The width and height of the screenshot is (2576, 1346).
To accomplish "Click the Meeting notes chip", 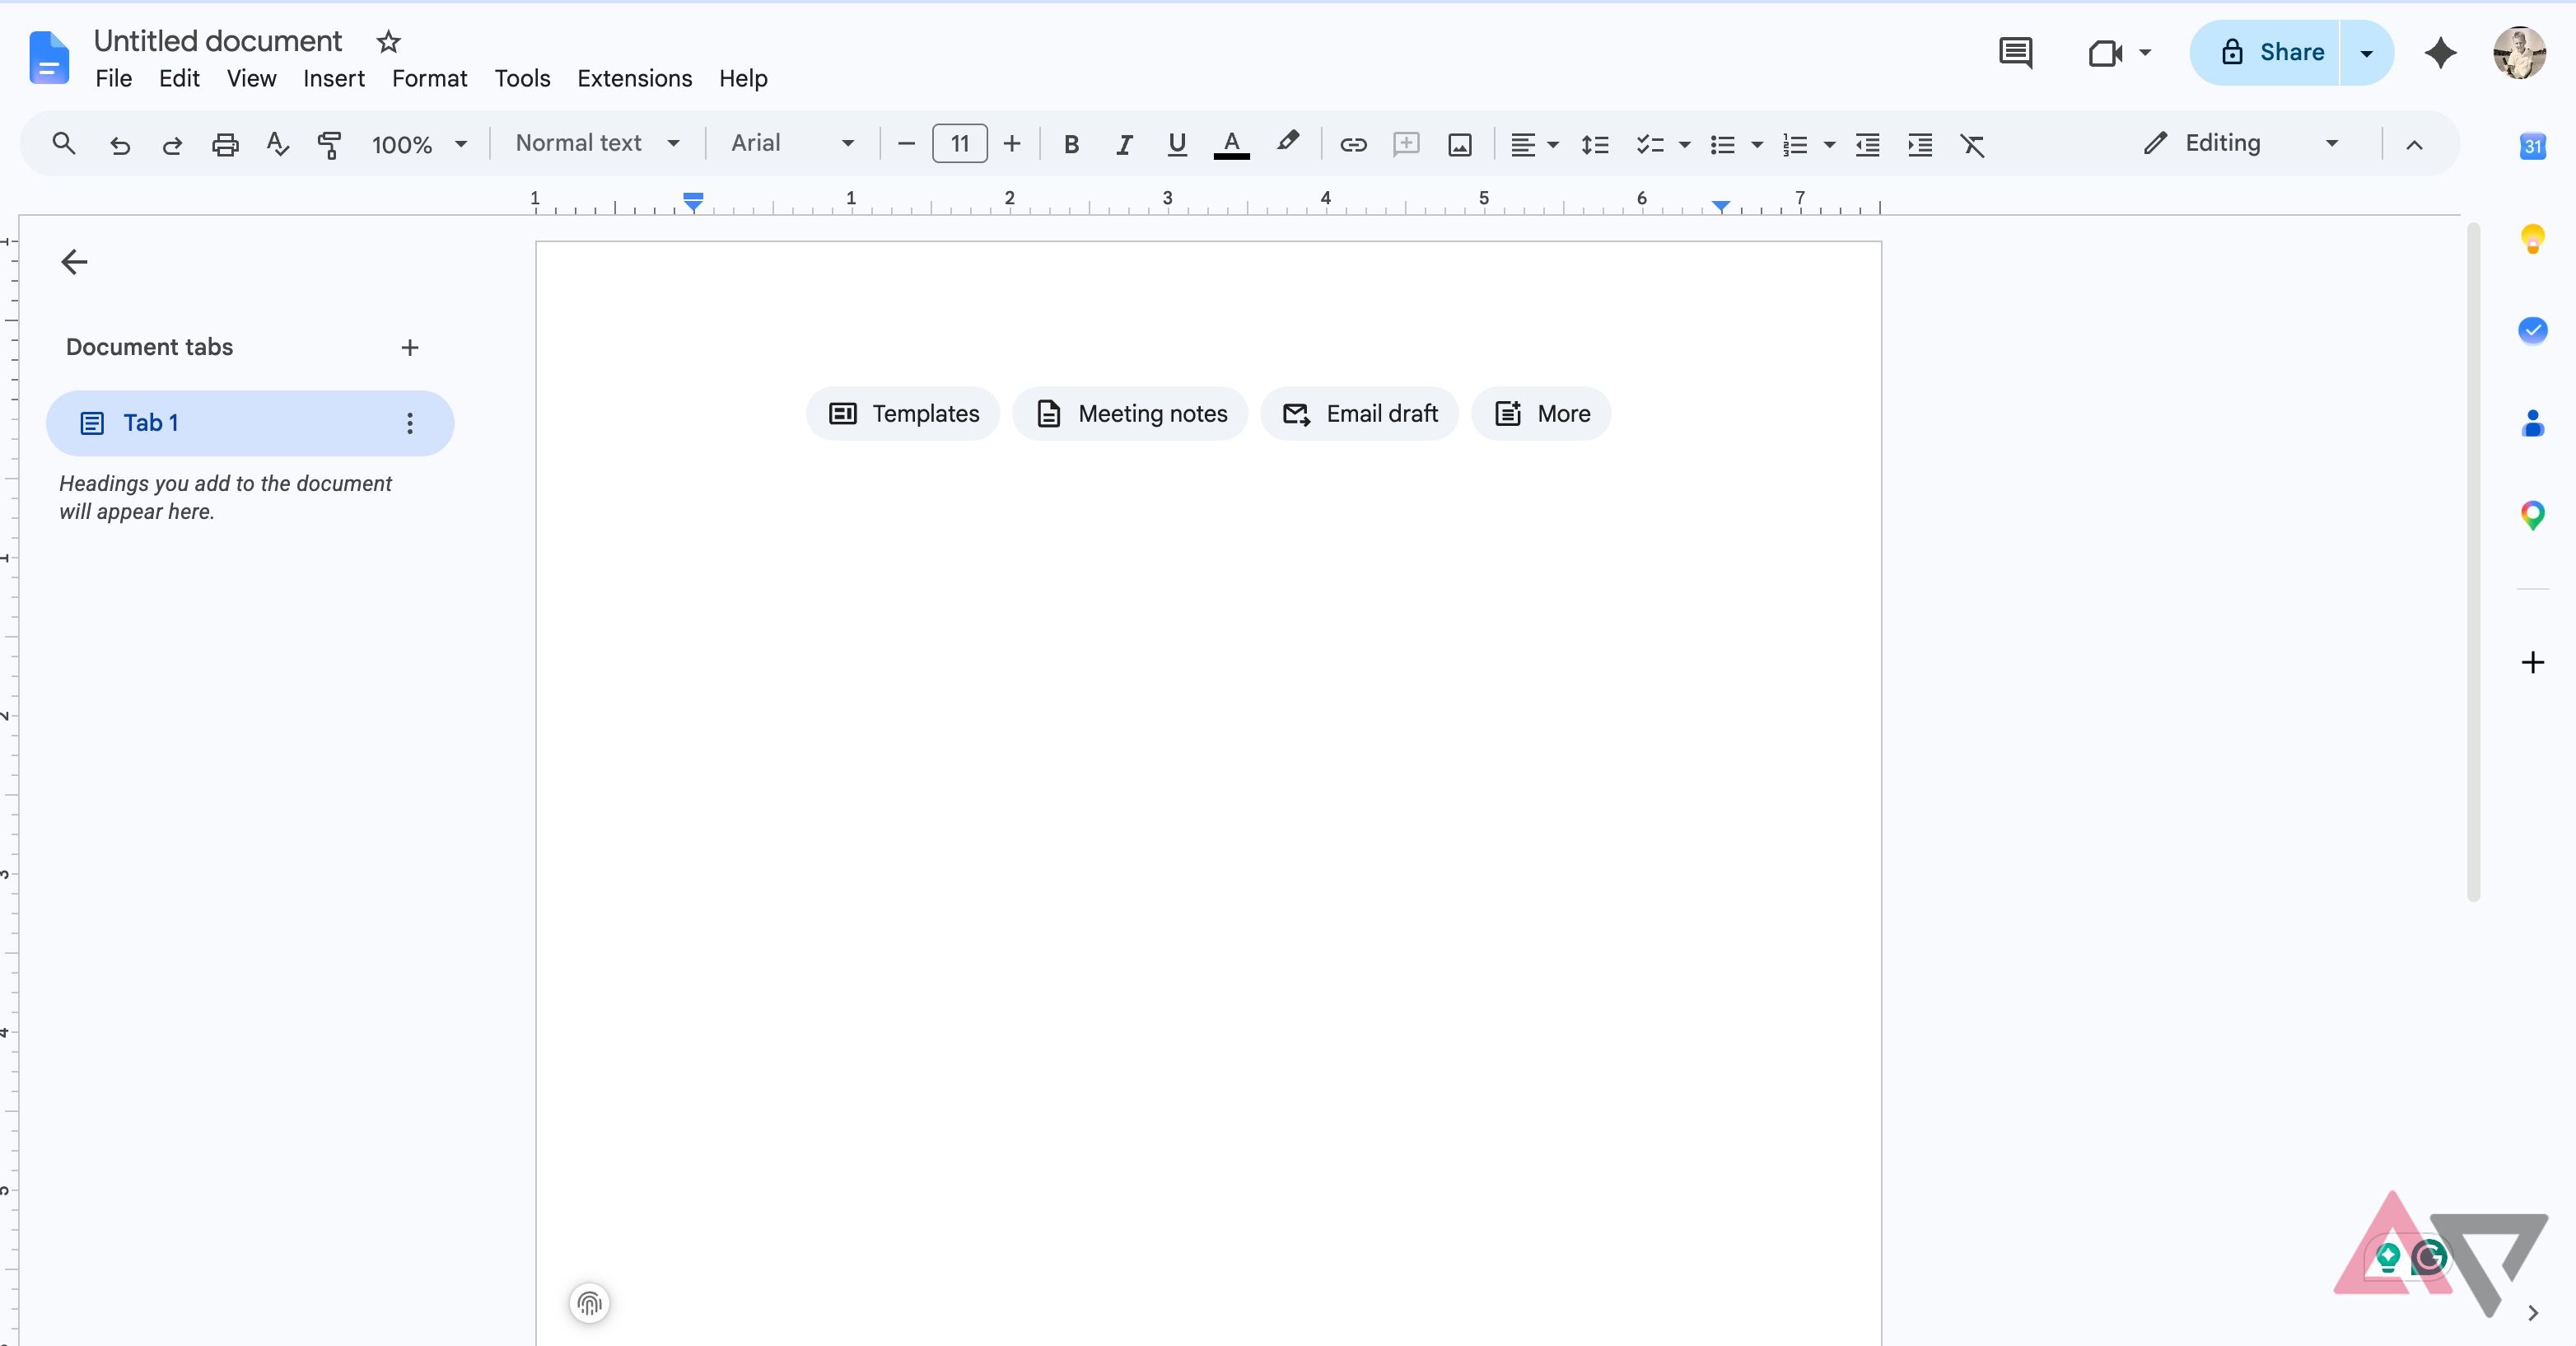I will [x=1130, y=413].
